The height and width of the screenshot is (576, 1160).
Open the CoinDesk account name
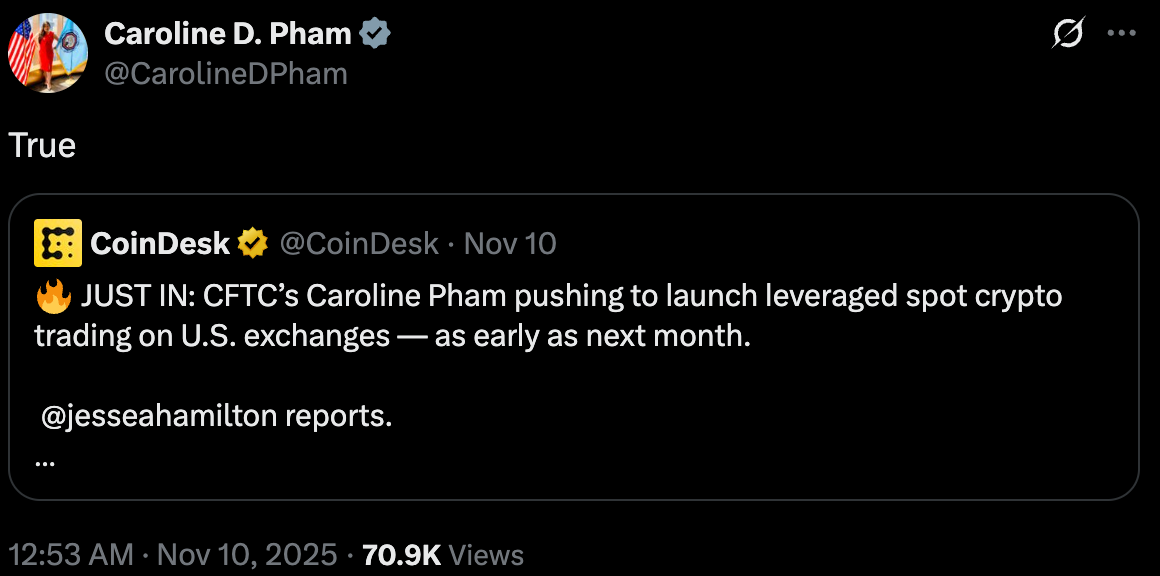160,243
